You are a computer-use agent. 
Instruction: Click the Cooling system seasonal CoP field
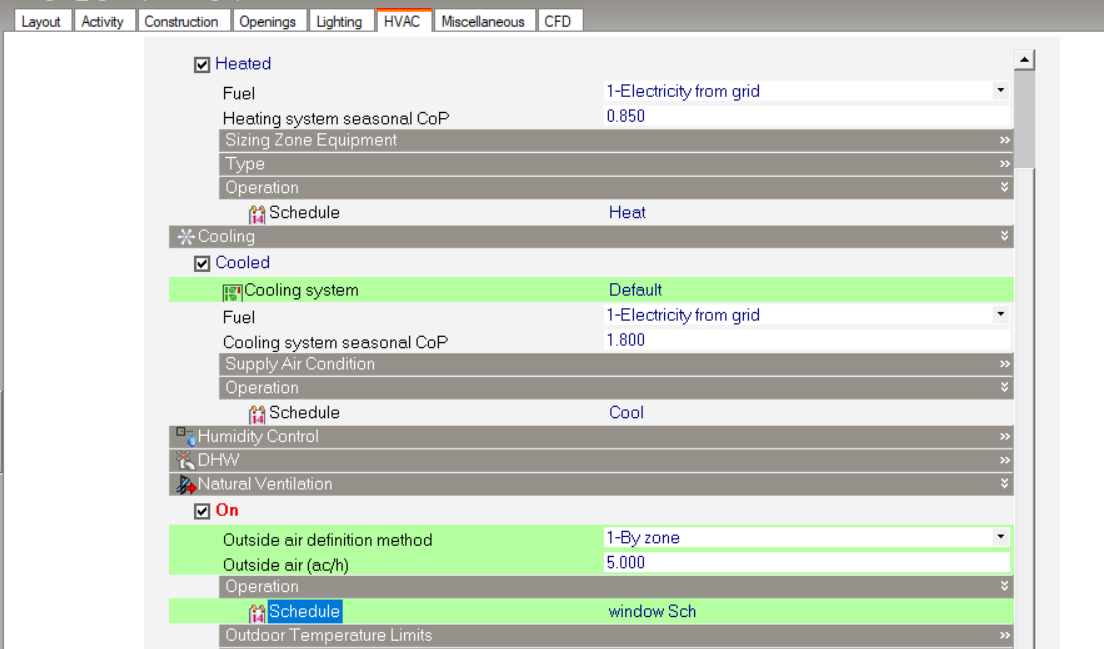807,340
